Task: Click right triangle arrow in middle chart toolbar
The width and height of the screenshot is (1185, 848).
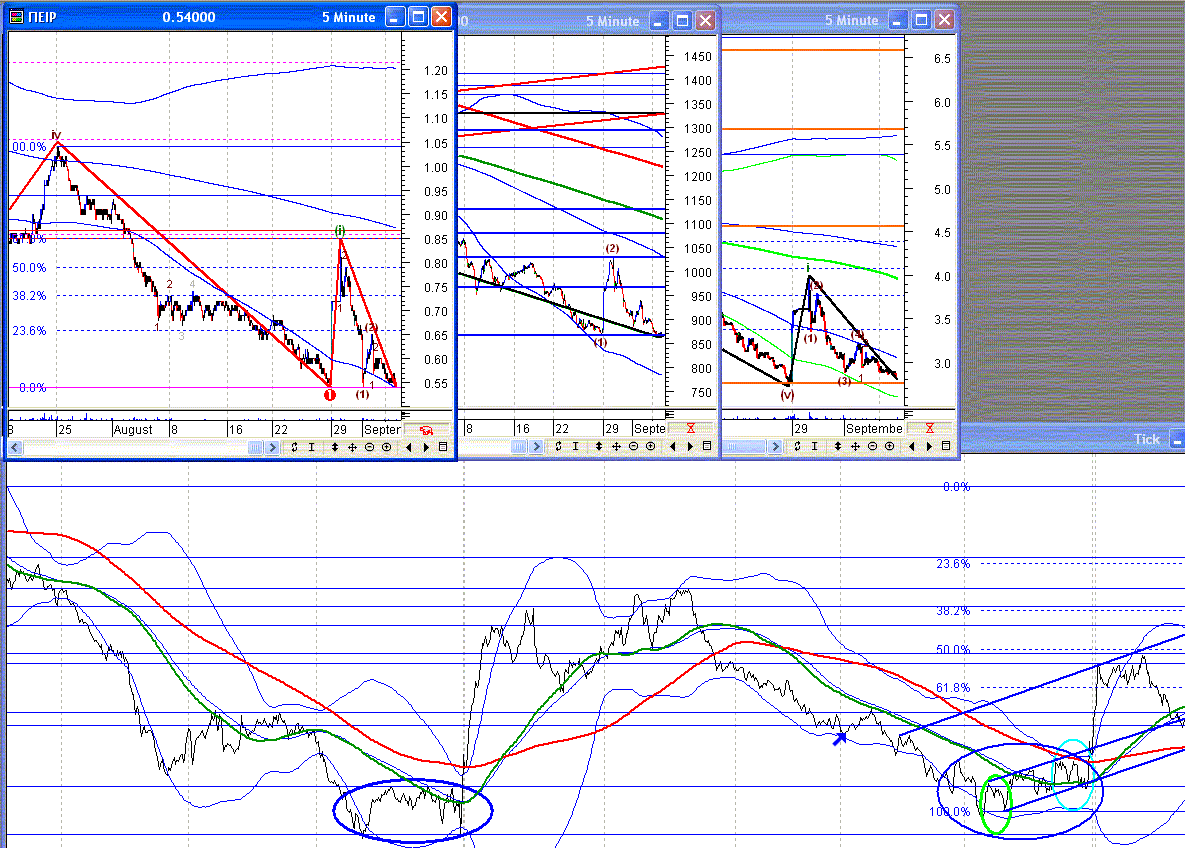Action: (x=690, y=446)
